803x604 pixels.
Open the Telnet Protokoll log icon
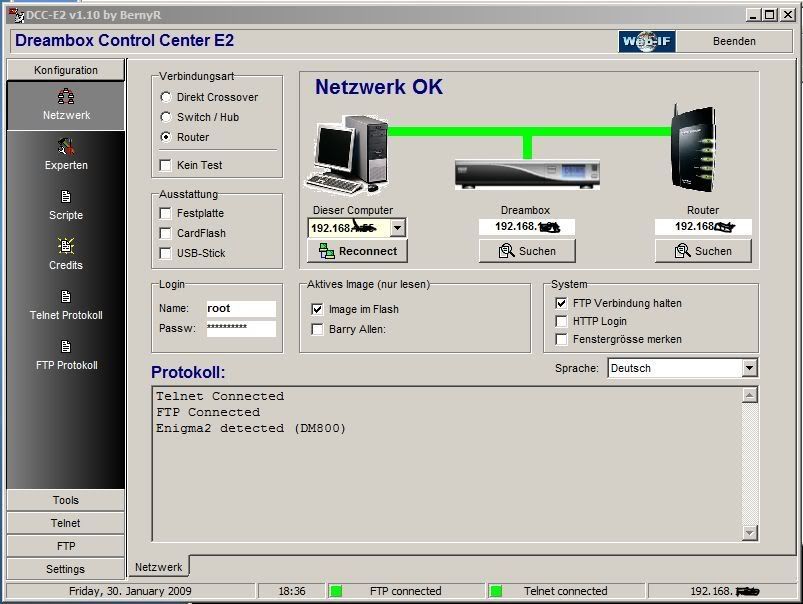click(66, 297)
